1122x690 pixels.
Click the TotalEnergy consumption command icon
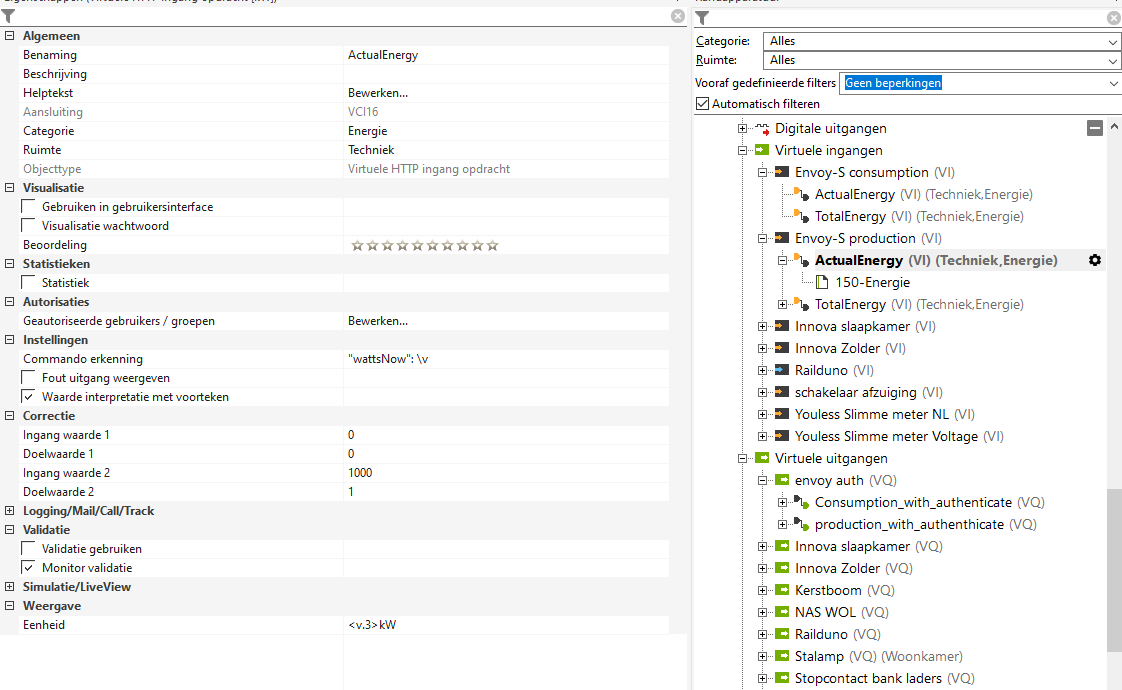point(802,216)
